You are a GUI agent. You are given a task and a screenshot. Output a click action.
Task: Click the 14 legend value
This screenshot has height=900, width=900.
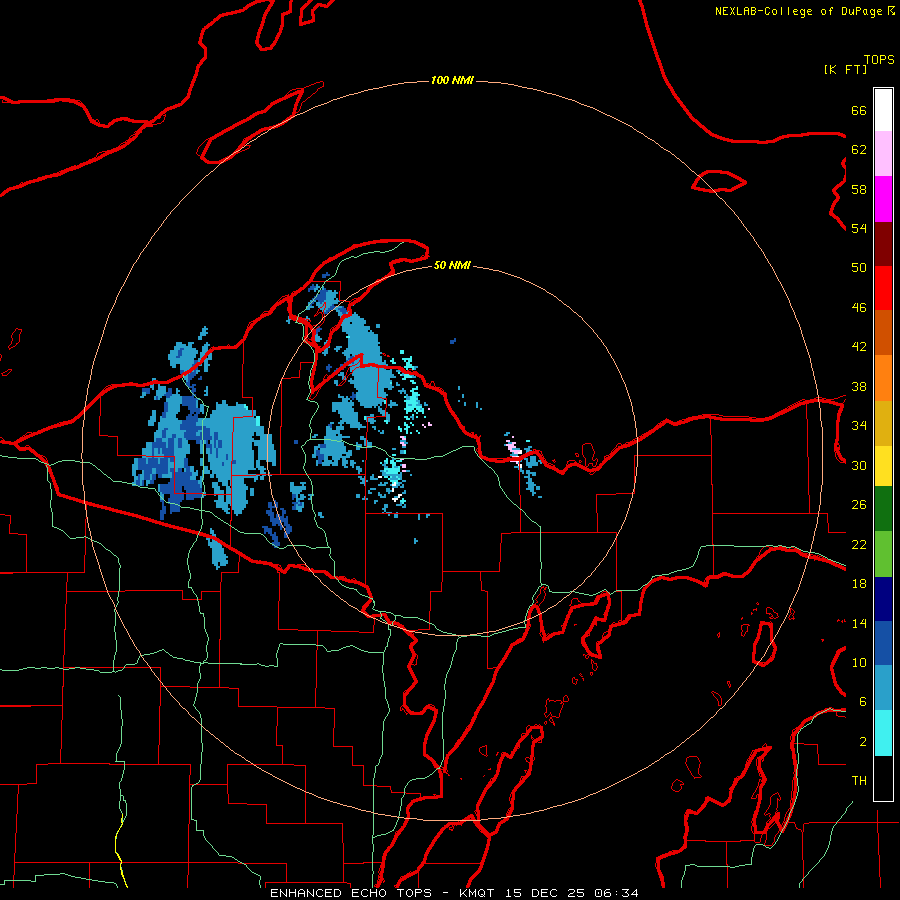point(859,623)
